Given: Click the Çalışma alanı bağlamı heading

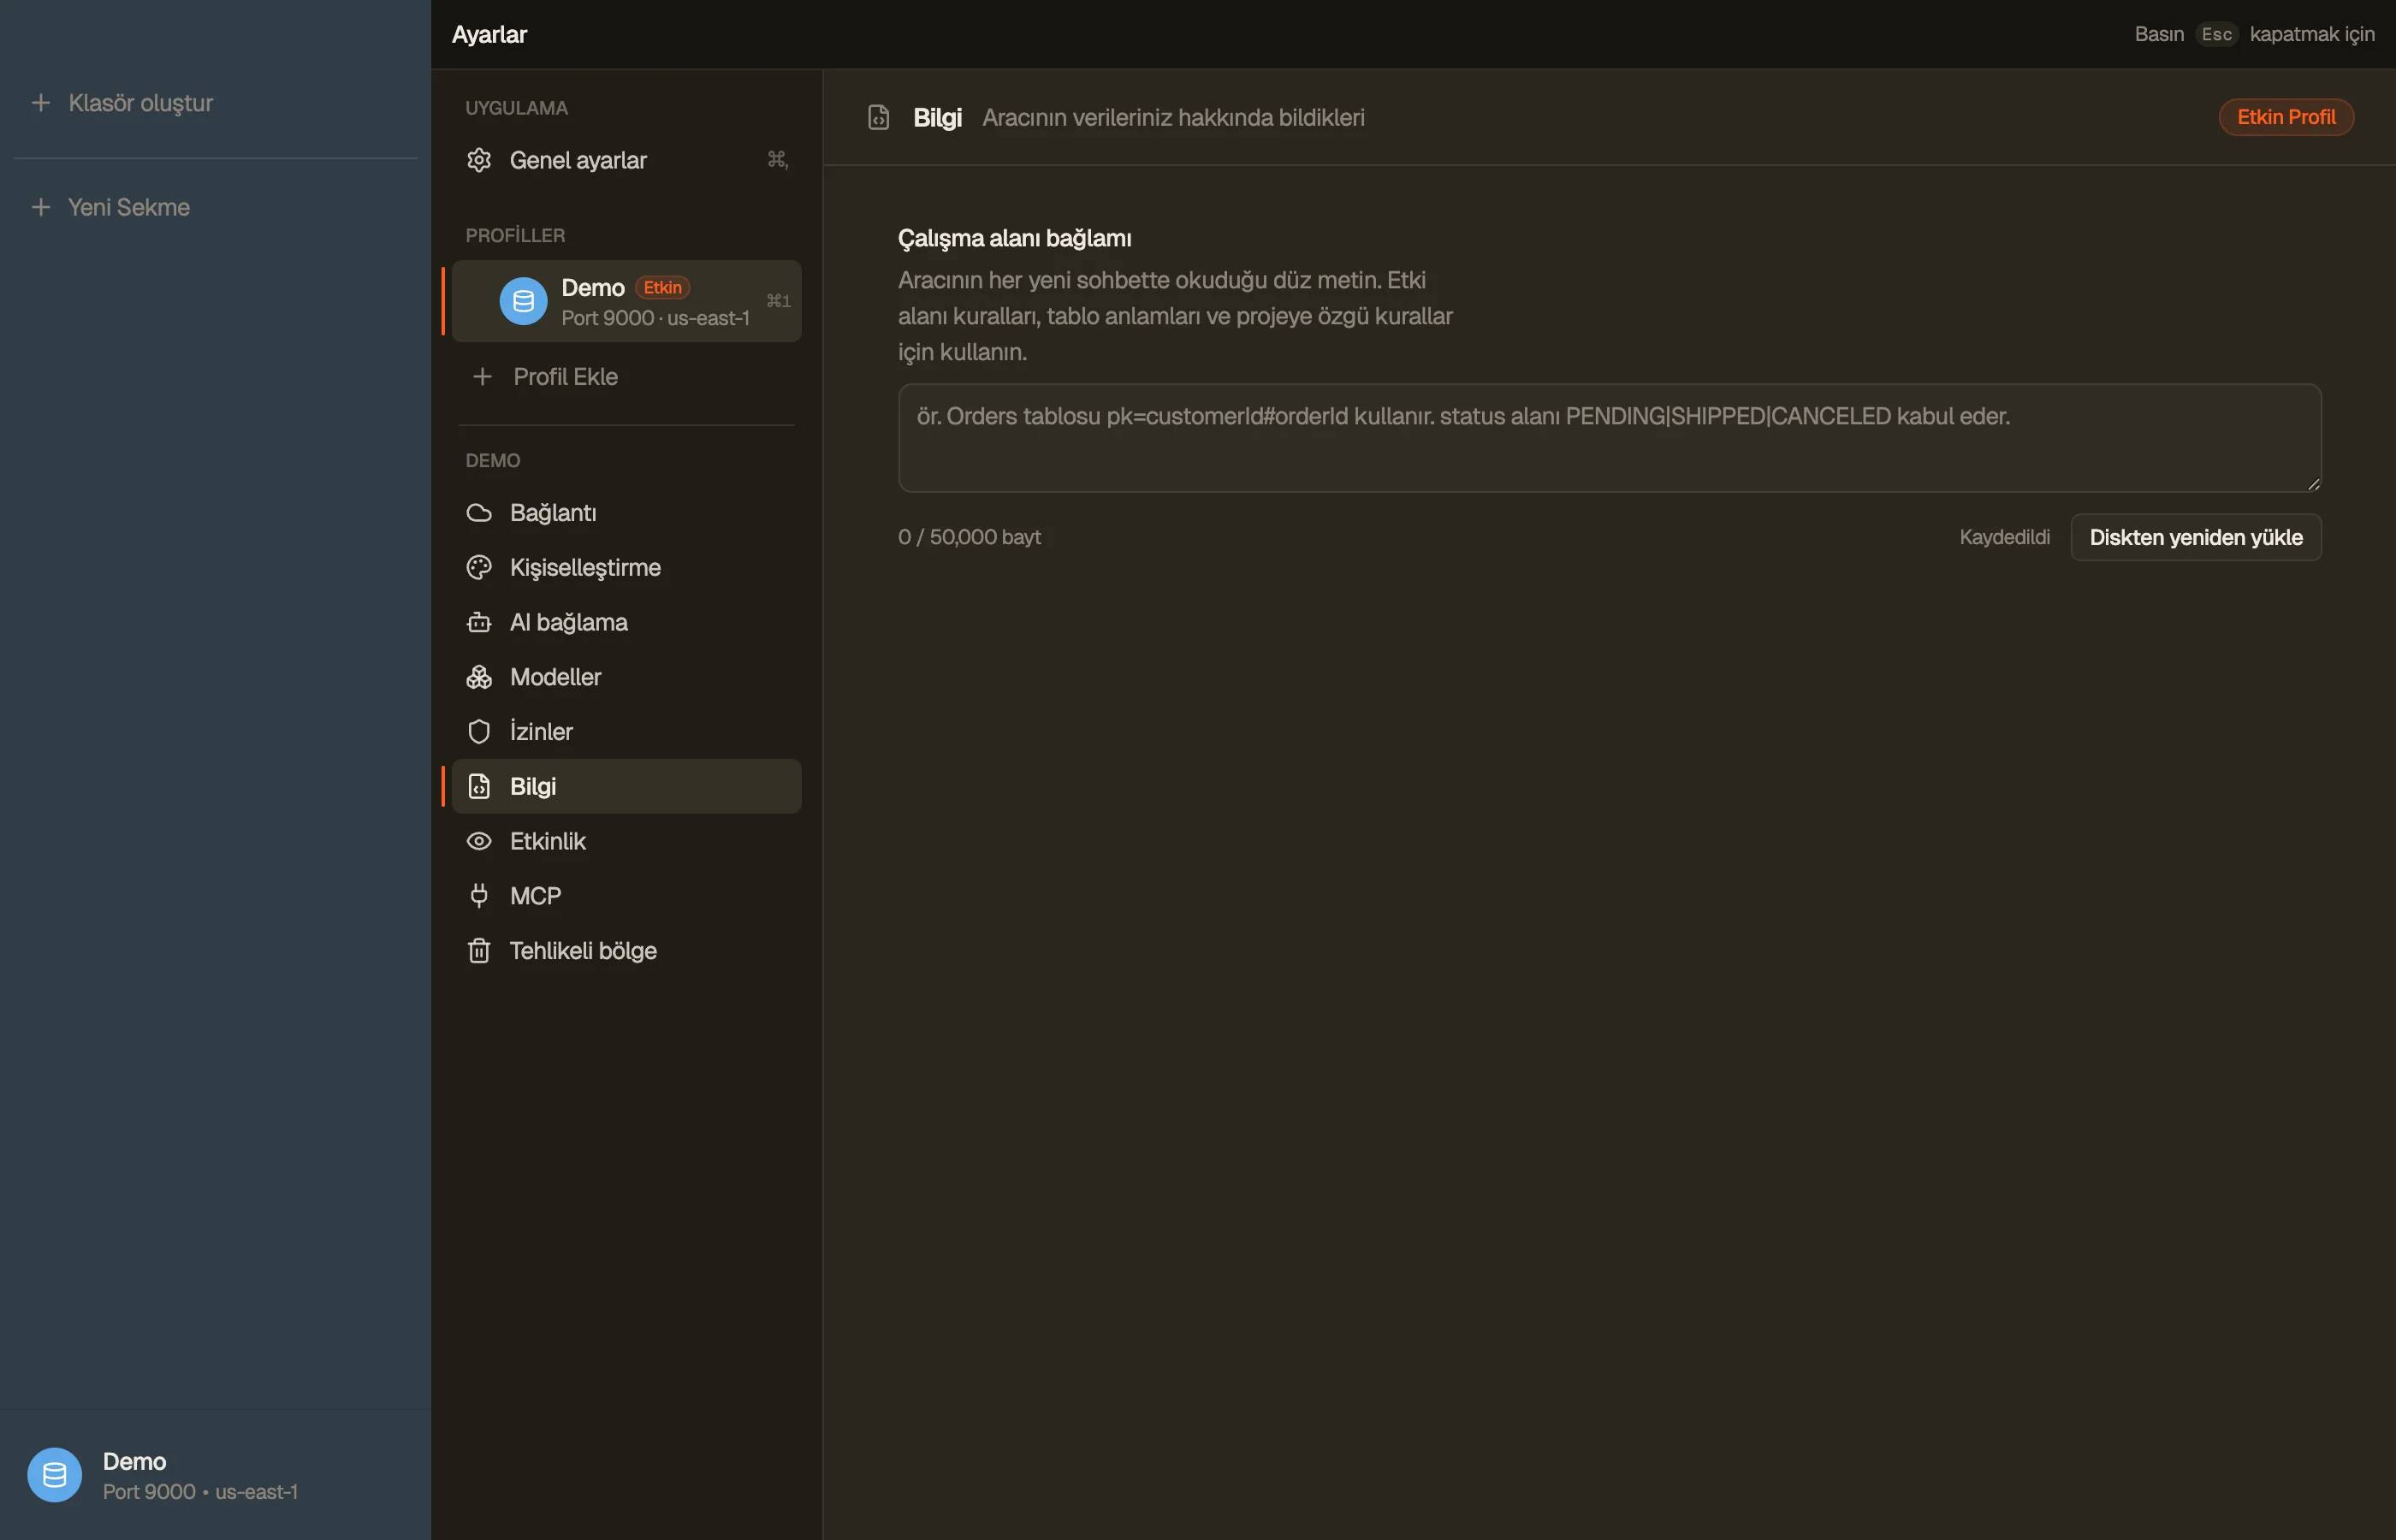Looking at the screenshot, I should click(1014, 238).
